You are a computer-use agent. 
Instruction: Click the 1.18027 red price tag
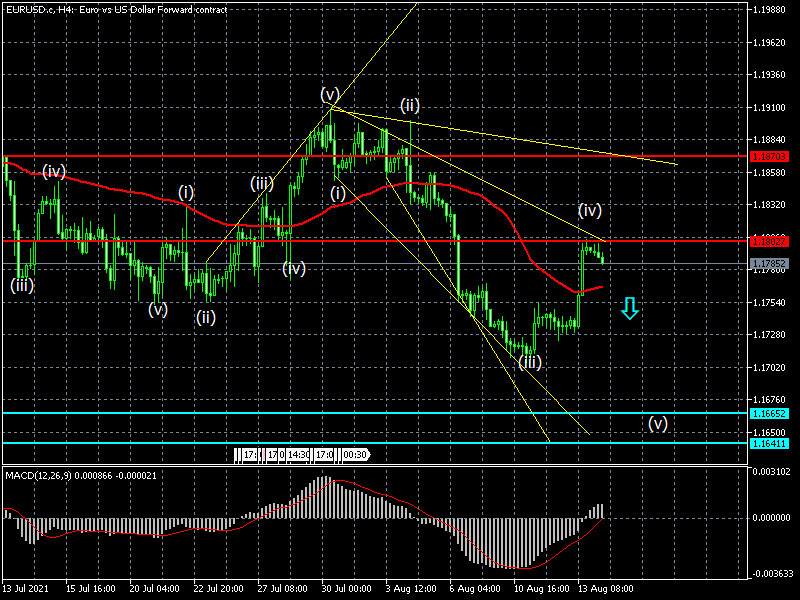[x=772, y=241]
